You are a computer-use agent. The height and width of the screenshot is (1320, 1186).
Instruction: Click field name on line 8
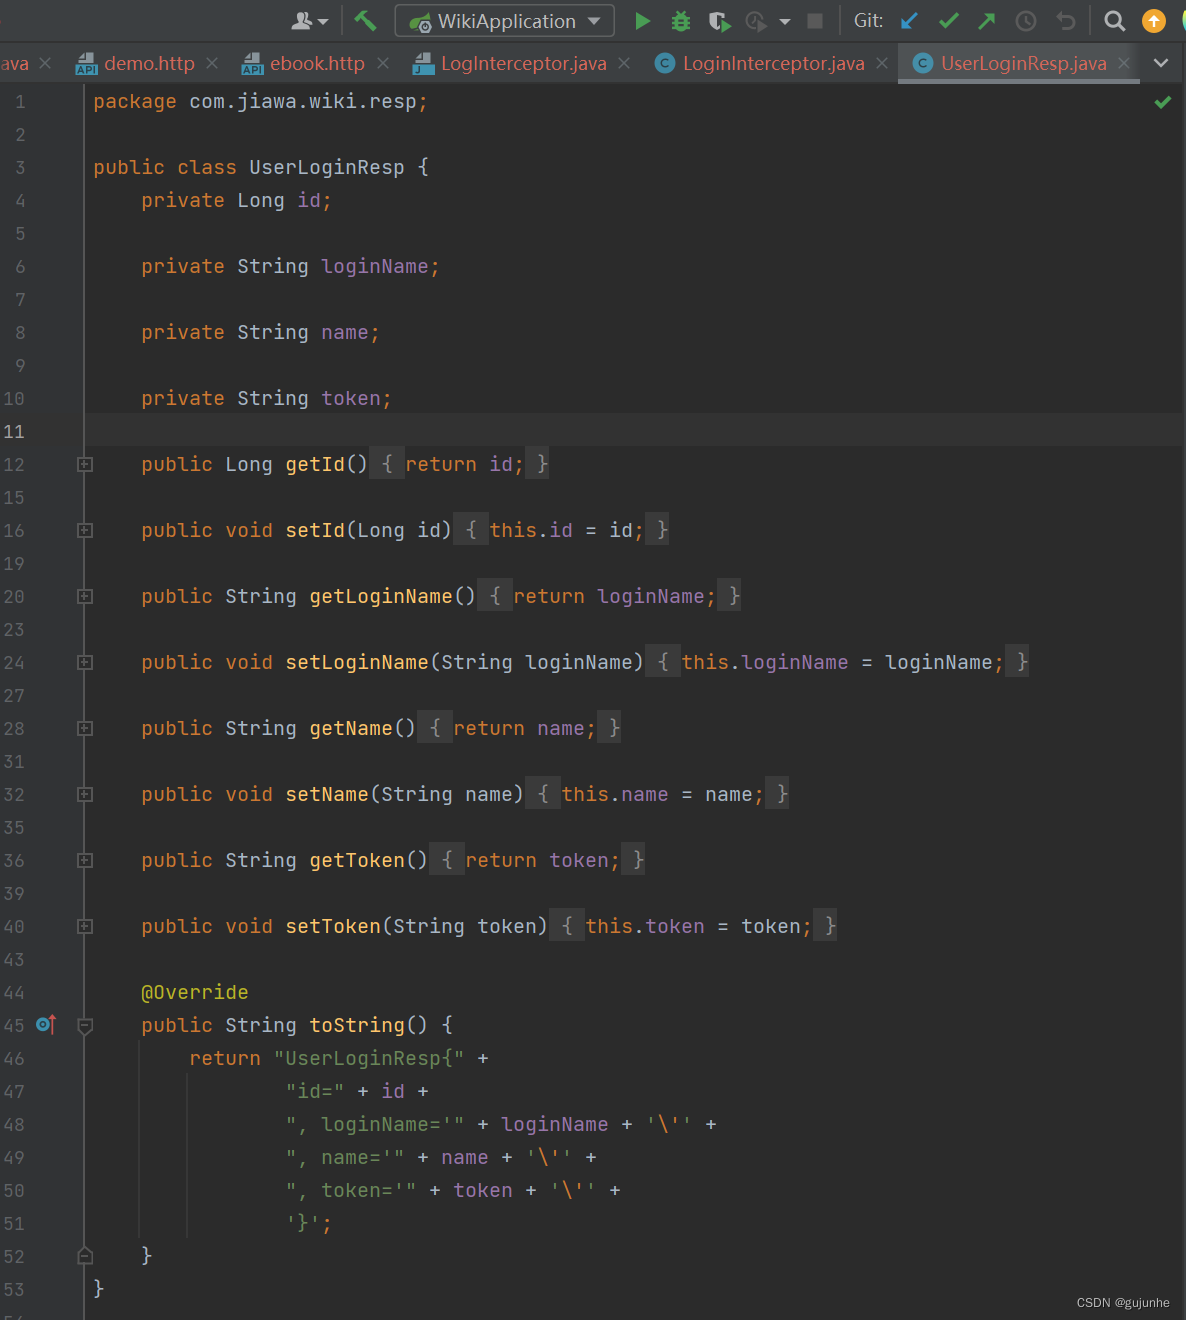[345, 332]
